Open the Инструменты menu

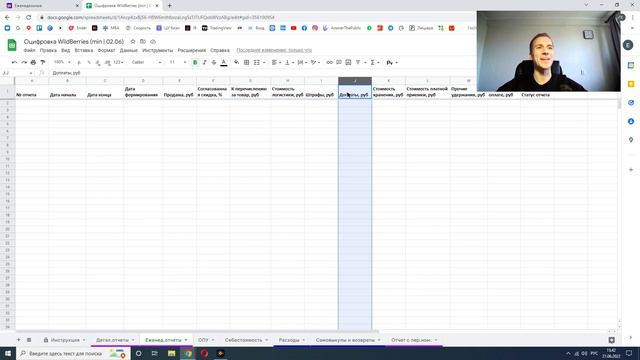[x=158, y=51]
